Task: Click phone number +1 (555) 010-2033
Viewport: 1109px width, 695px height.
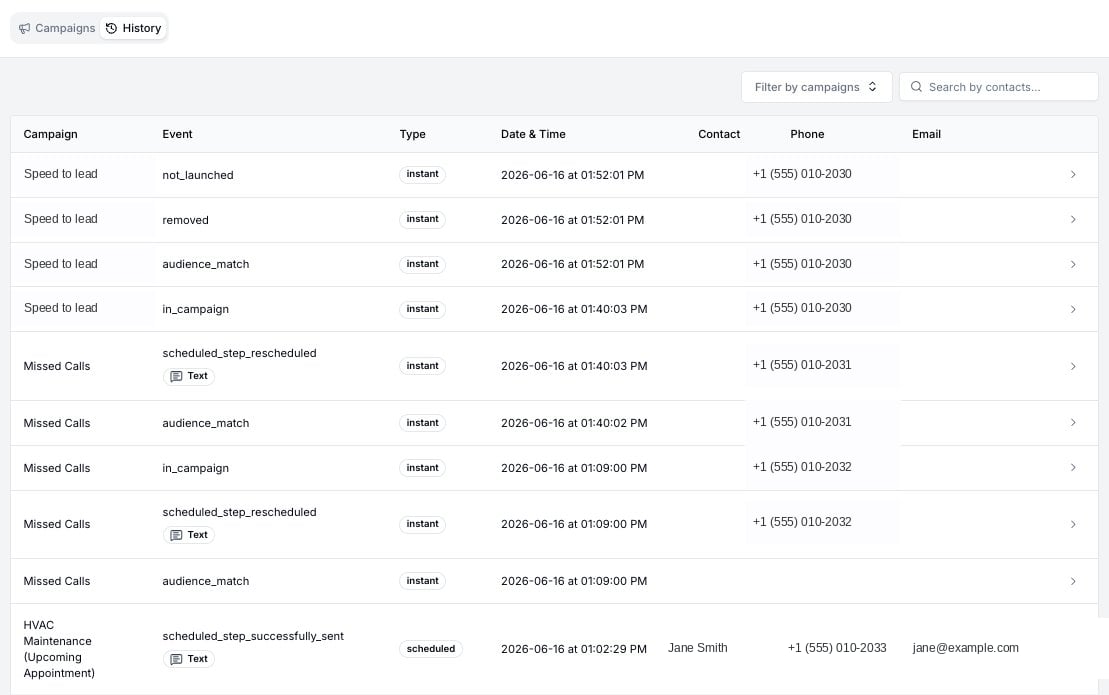Action: [837, 648]
